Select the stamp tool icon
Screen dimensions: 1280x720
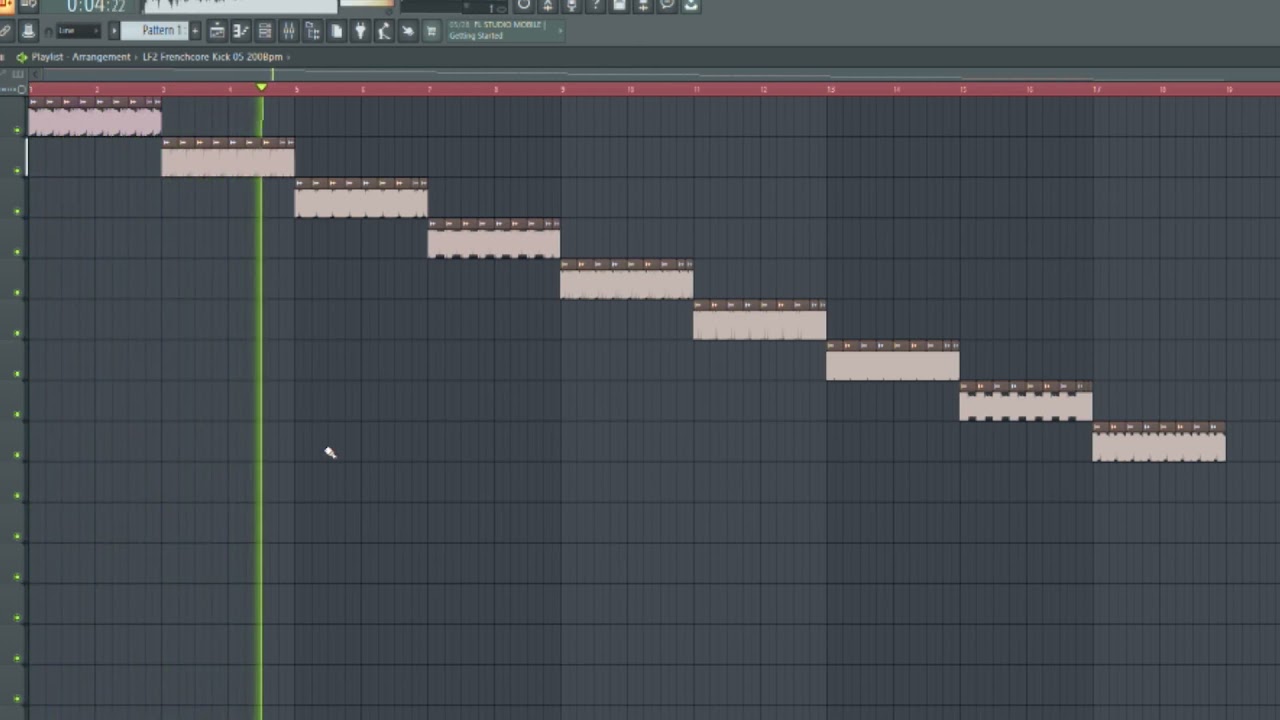pyautogui.click(x=28, y=31)
